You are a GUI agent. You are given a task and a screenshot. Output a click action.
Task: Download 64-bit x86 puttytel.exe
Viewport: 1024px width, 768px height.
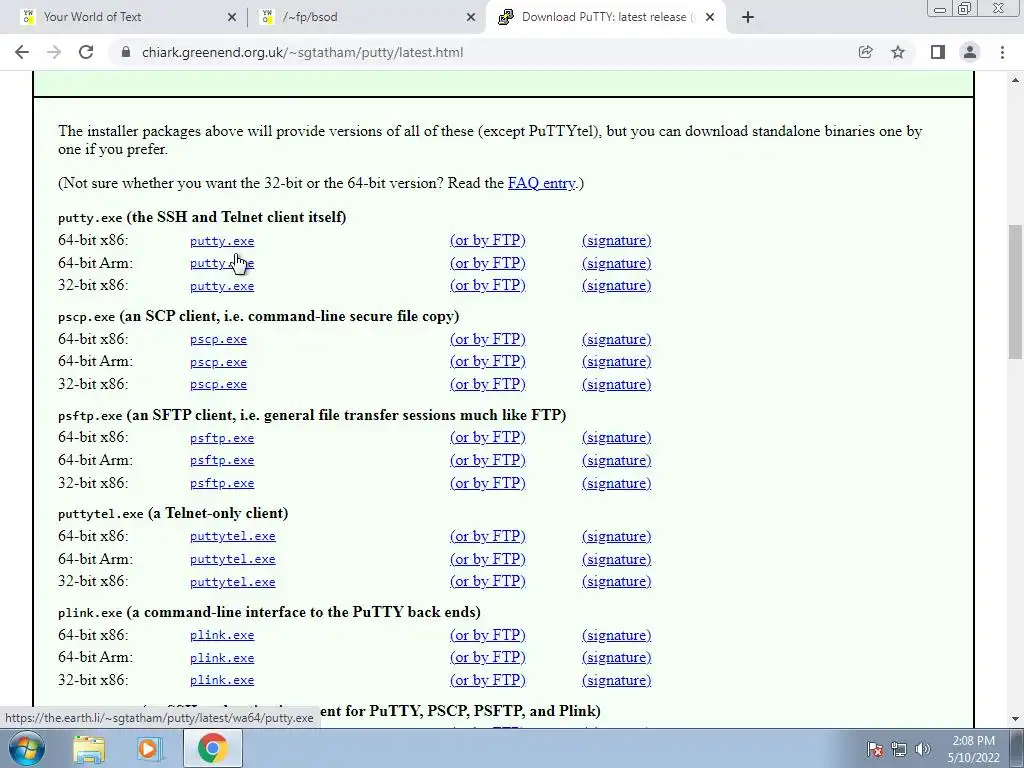232,536
